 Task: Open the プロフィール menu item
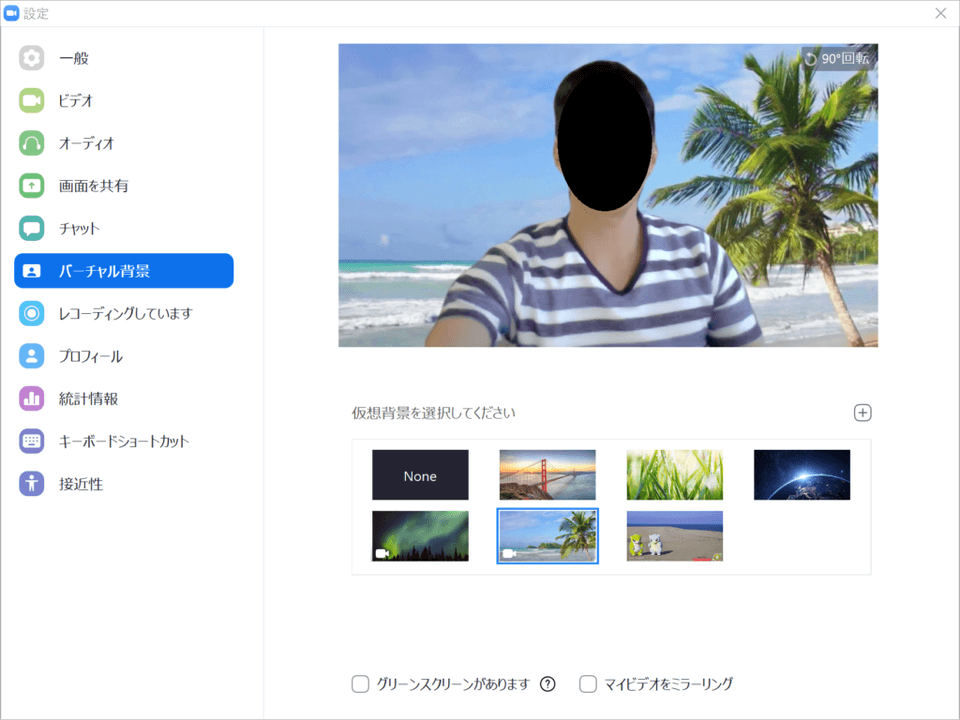[x=90, y=356]
